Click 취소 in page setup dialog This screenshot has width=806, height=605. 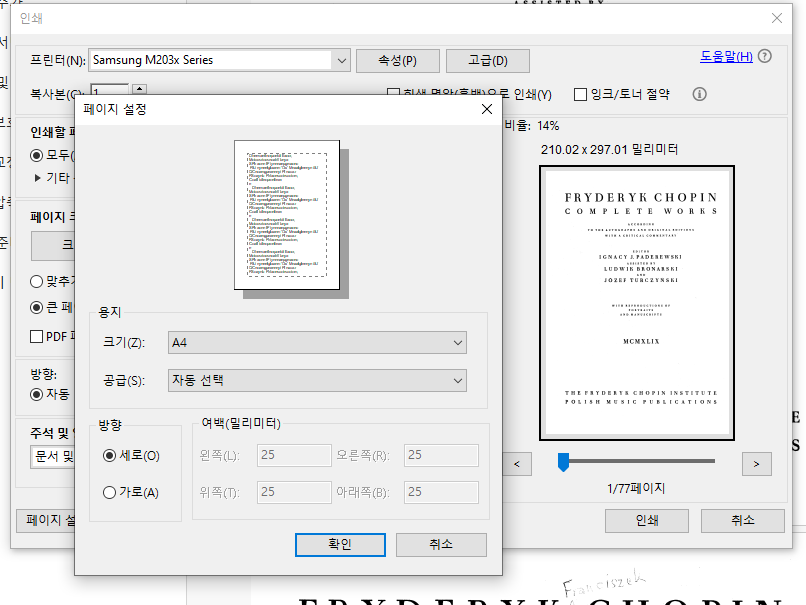point(441,544)
